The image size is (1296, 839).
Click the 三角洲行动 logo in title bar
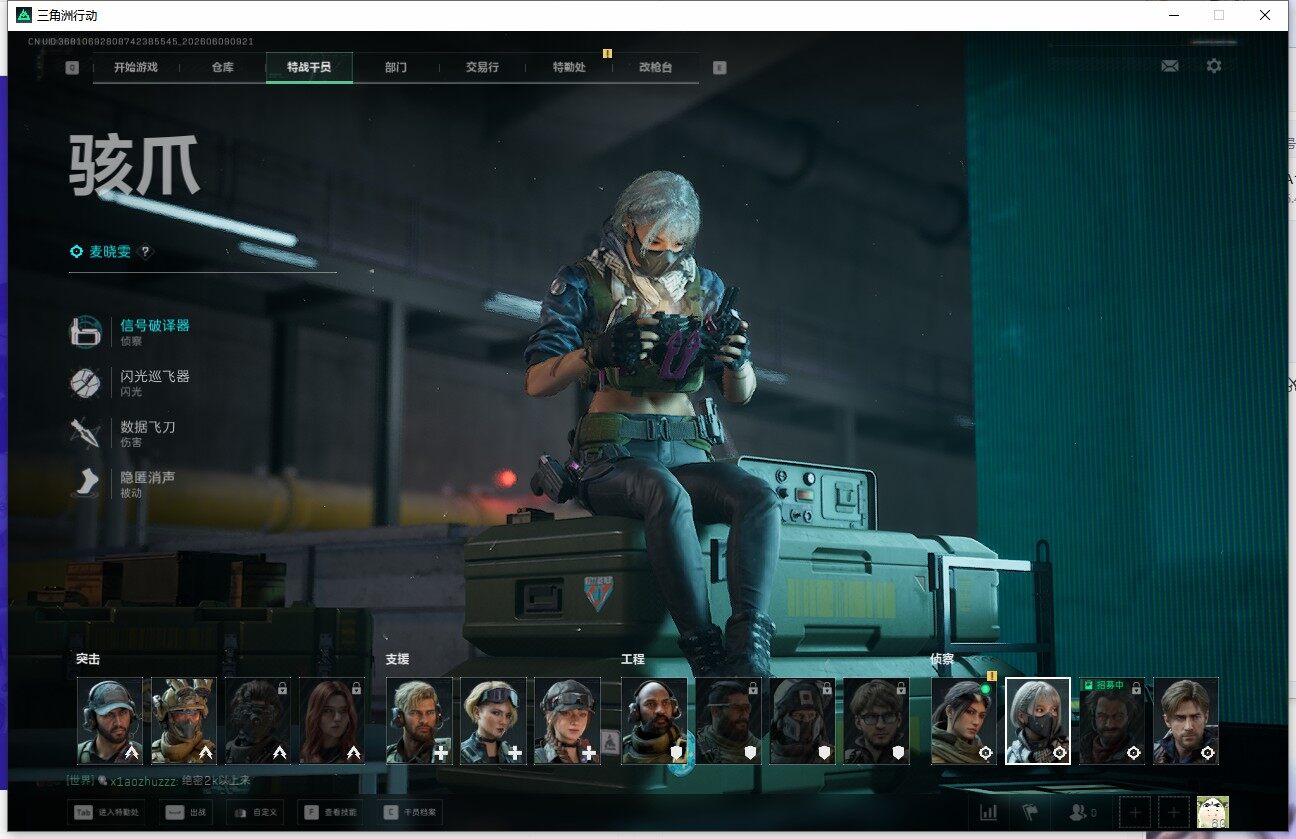point(24,15)
